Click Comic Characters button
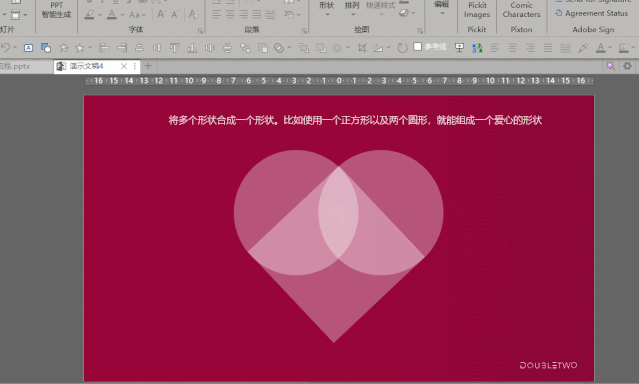This screenshot has width=639, height=384. point(521,10)
